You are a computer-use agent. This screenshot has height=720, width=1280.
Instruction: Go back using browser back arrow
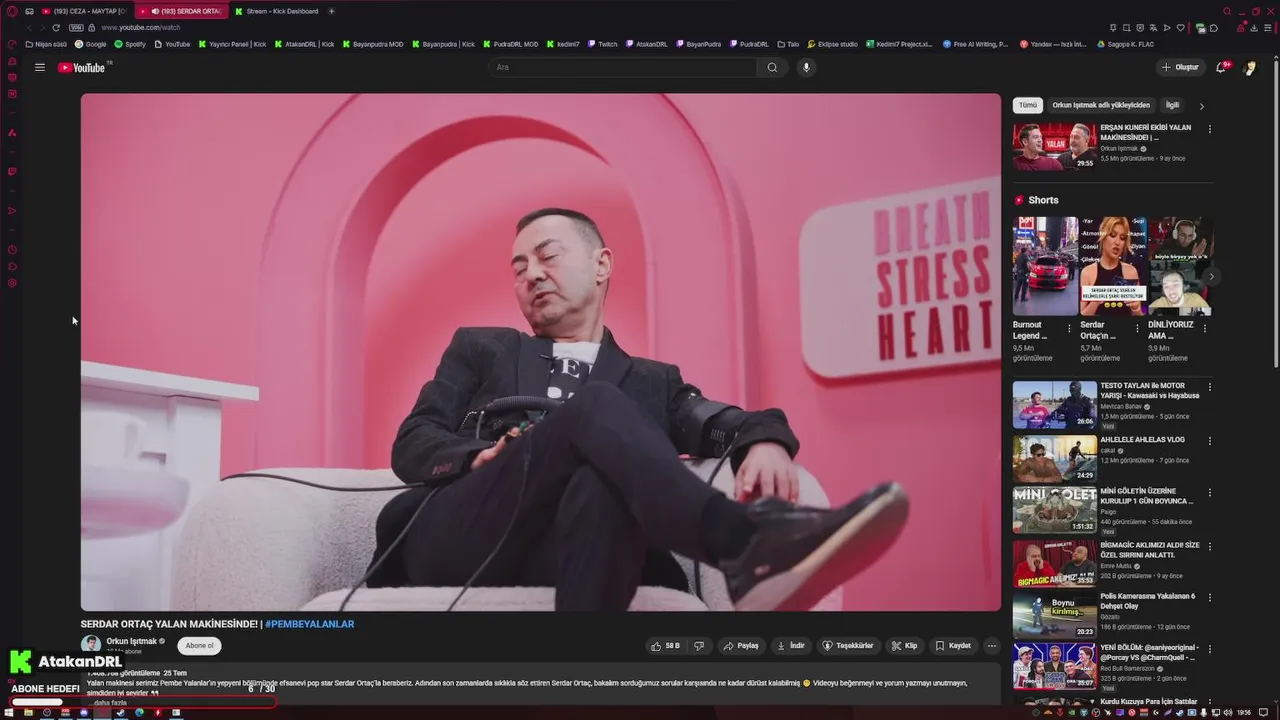28,28
